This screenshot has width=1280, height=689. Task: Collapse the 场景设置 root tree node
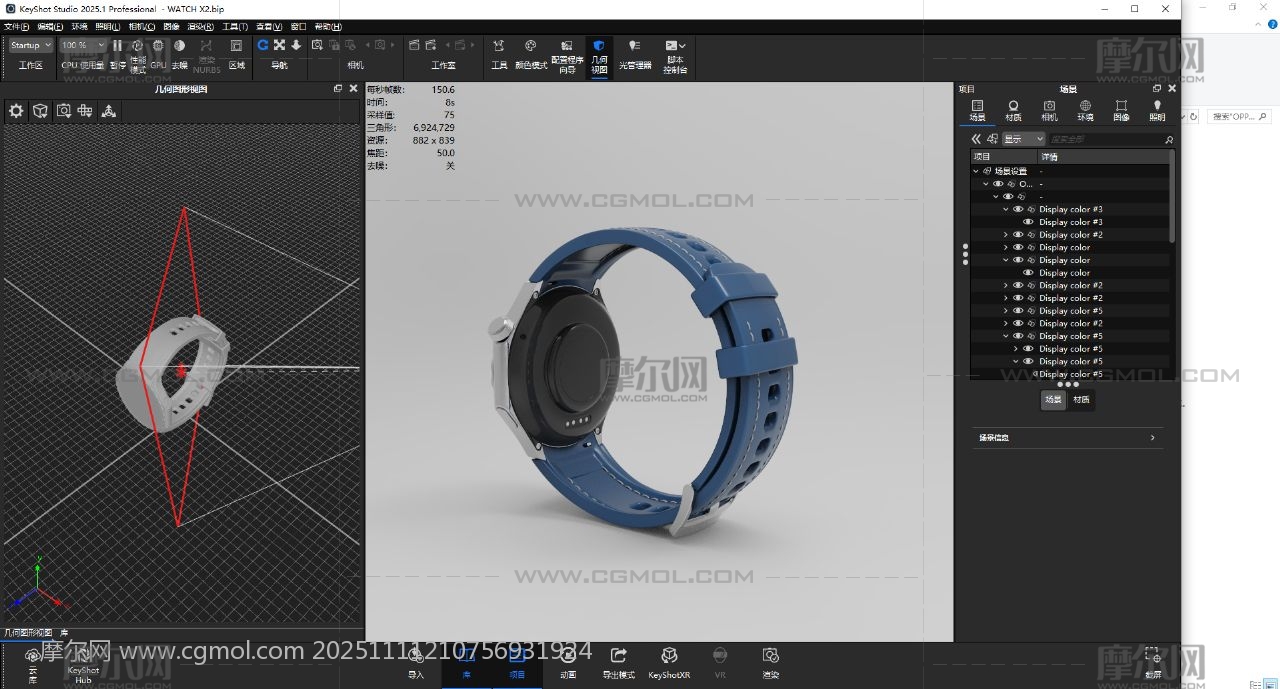pyautogui.click(x=976, y=171)
